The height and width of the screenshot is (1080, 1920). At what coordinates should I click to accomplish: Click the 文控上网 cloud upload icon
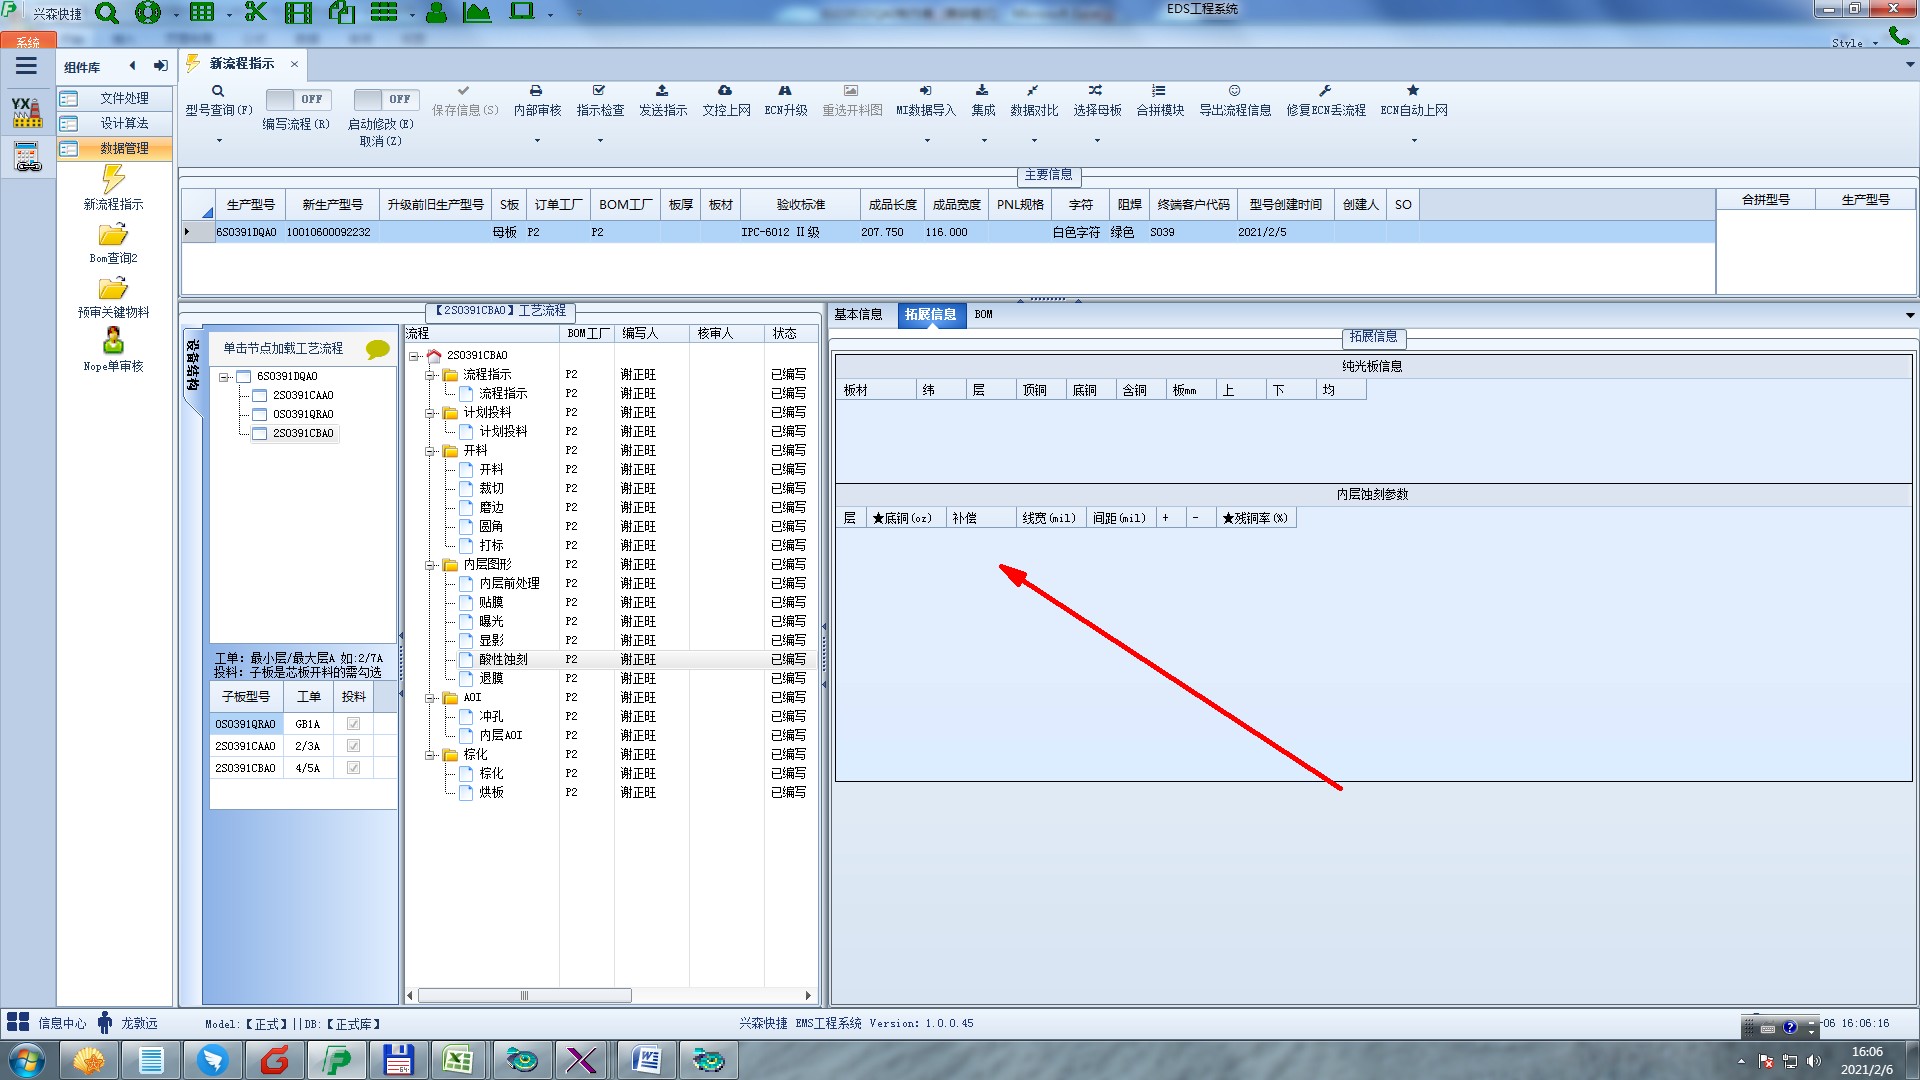(725, 91)
